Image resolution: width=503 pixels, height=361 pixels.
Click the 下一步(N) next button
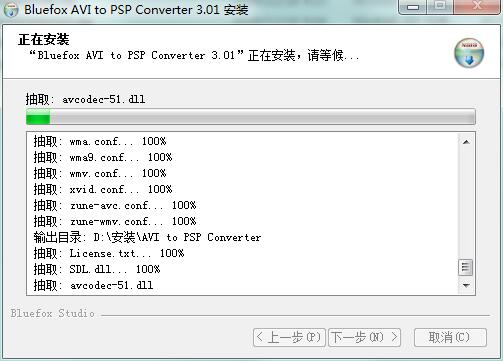(364, 338)
